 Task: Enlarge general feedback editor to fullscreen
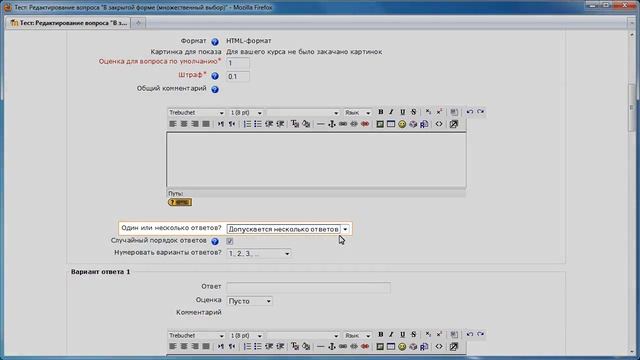click(x=453, y=124)
